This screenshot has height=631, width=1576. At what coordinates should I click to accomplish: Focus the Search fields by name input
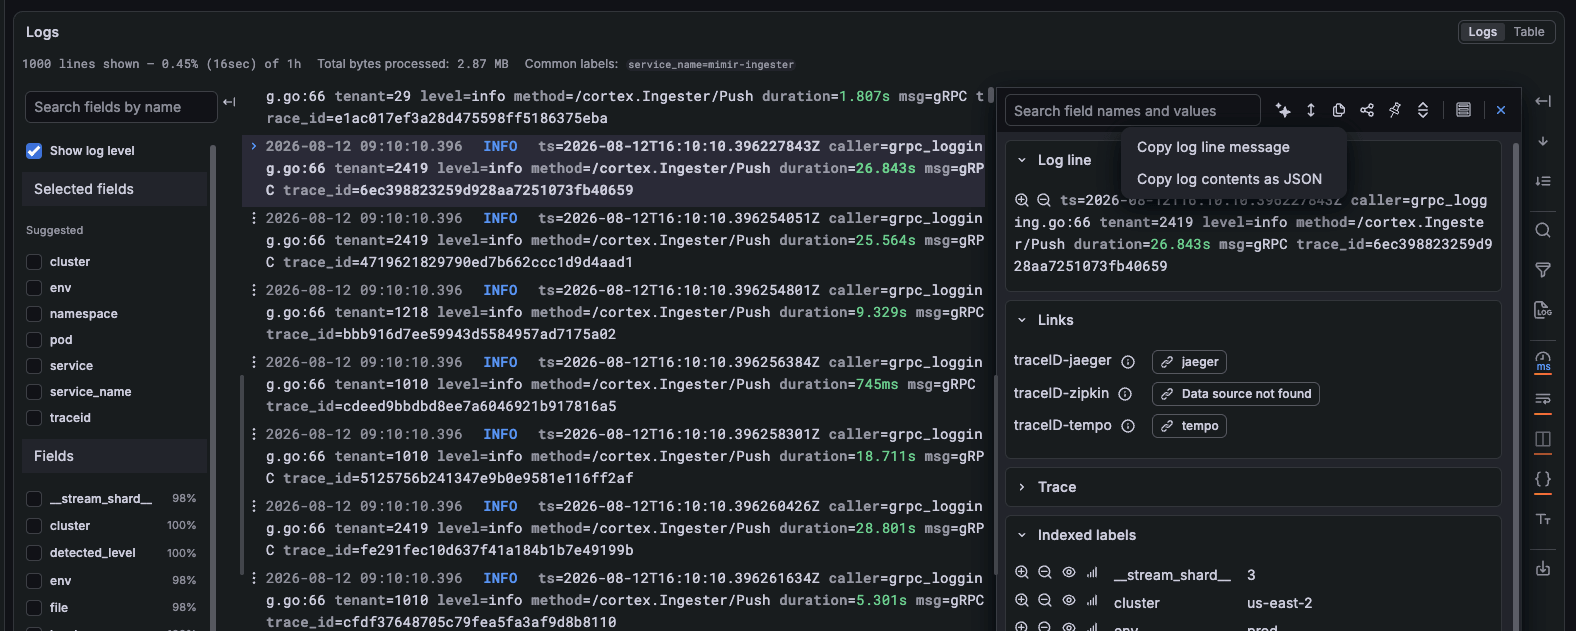pyautogui.click(x=121, y=107)
